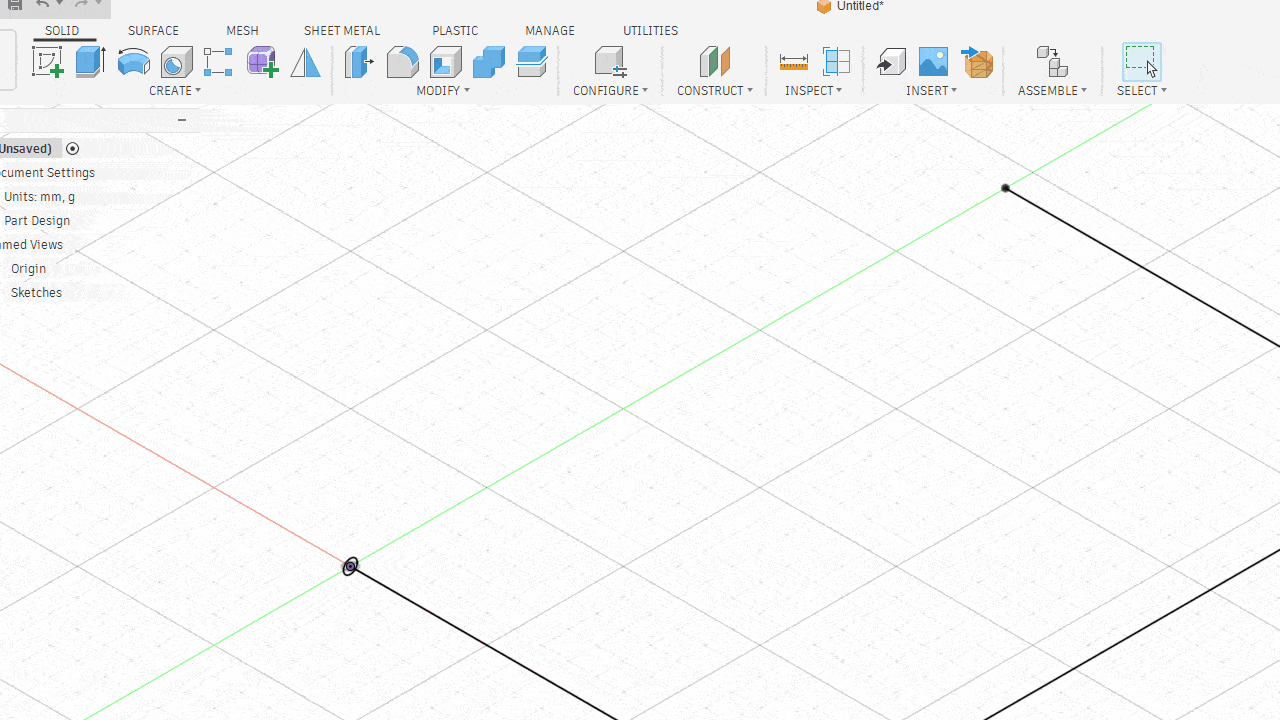
Task: Click the Construct offset plane icon
Action: coord(714,62)
